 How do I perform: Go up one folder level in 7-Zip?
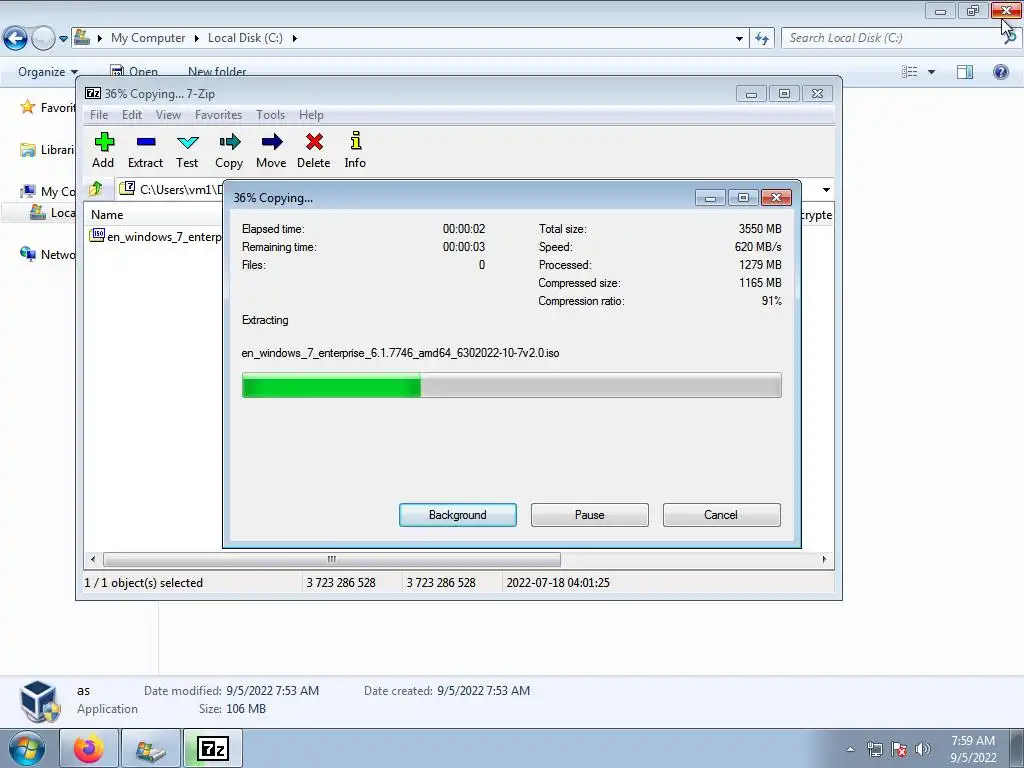click(96, 189)
